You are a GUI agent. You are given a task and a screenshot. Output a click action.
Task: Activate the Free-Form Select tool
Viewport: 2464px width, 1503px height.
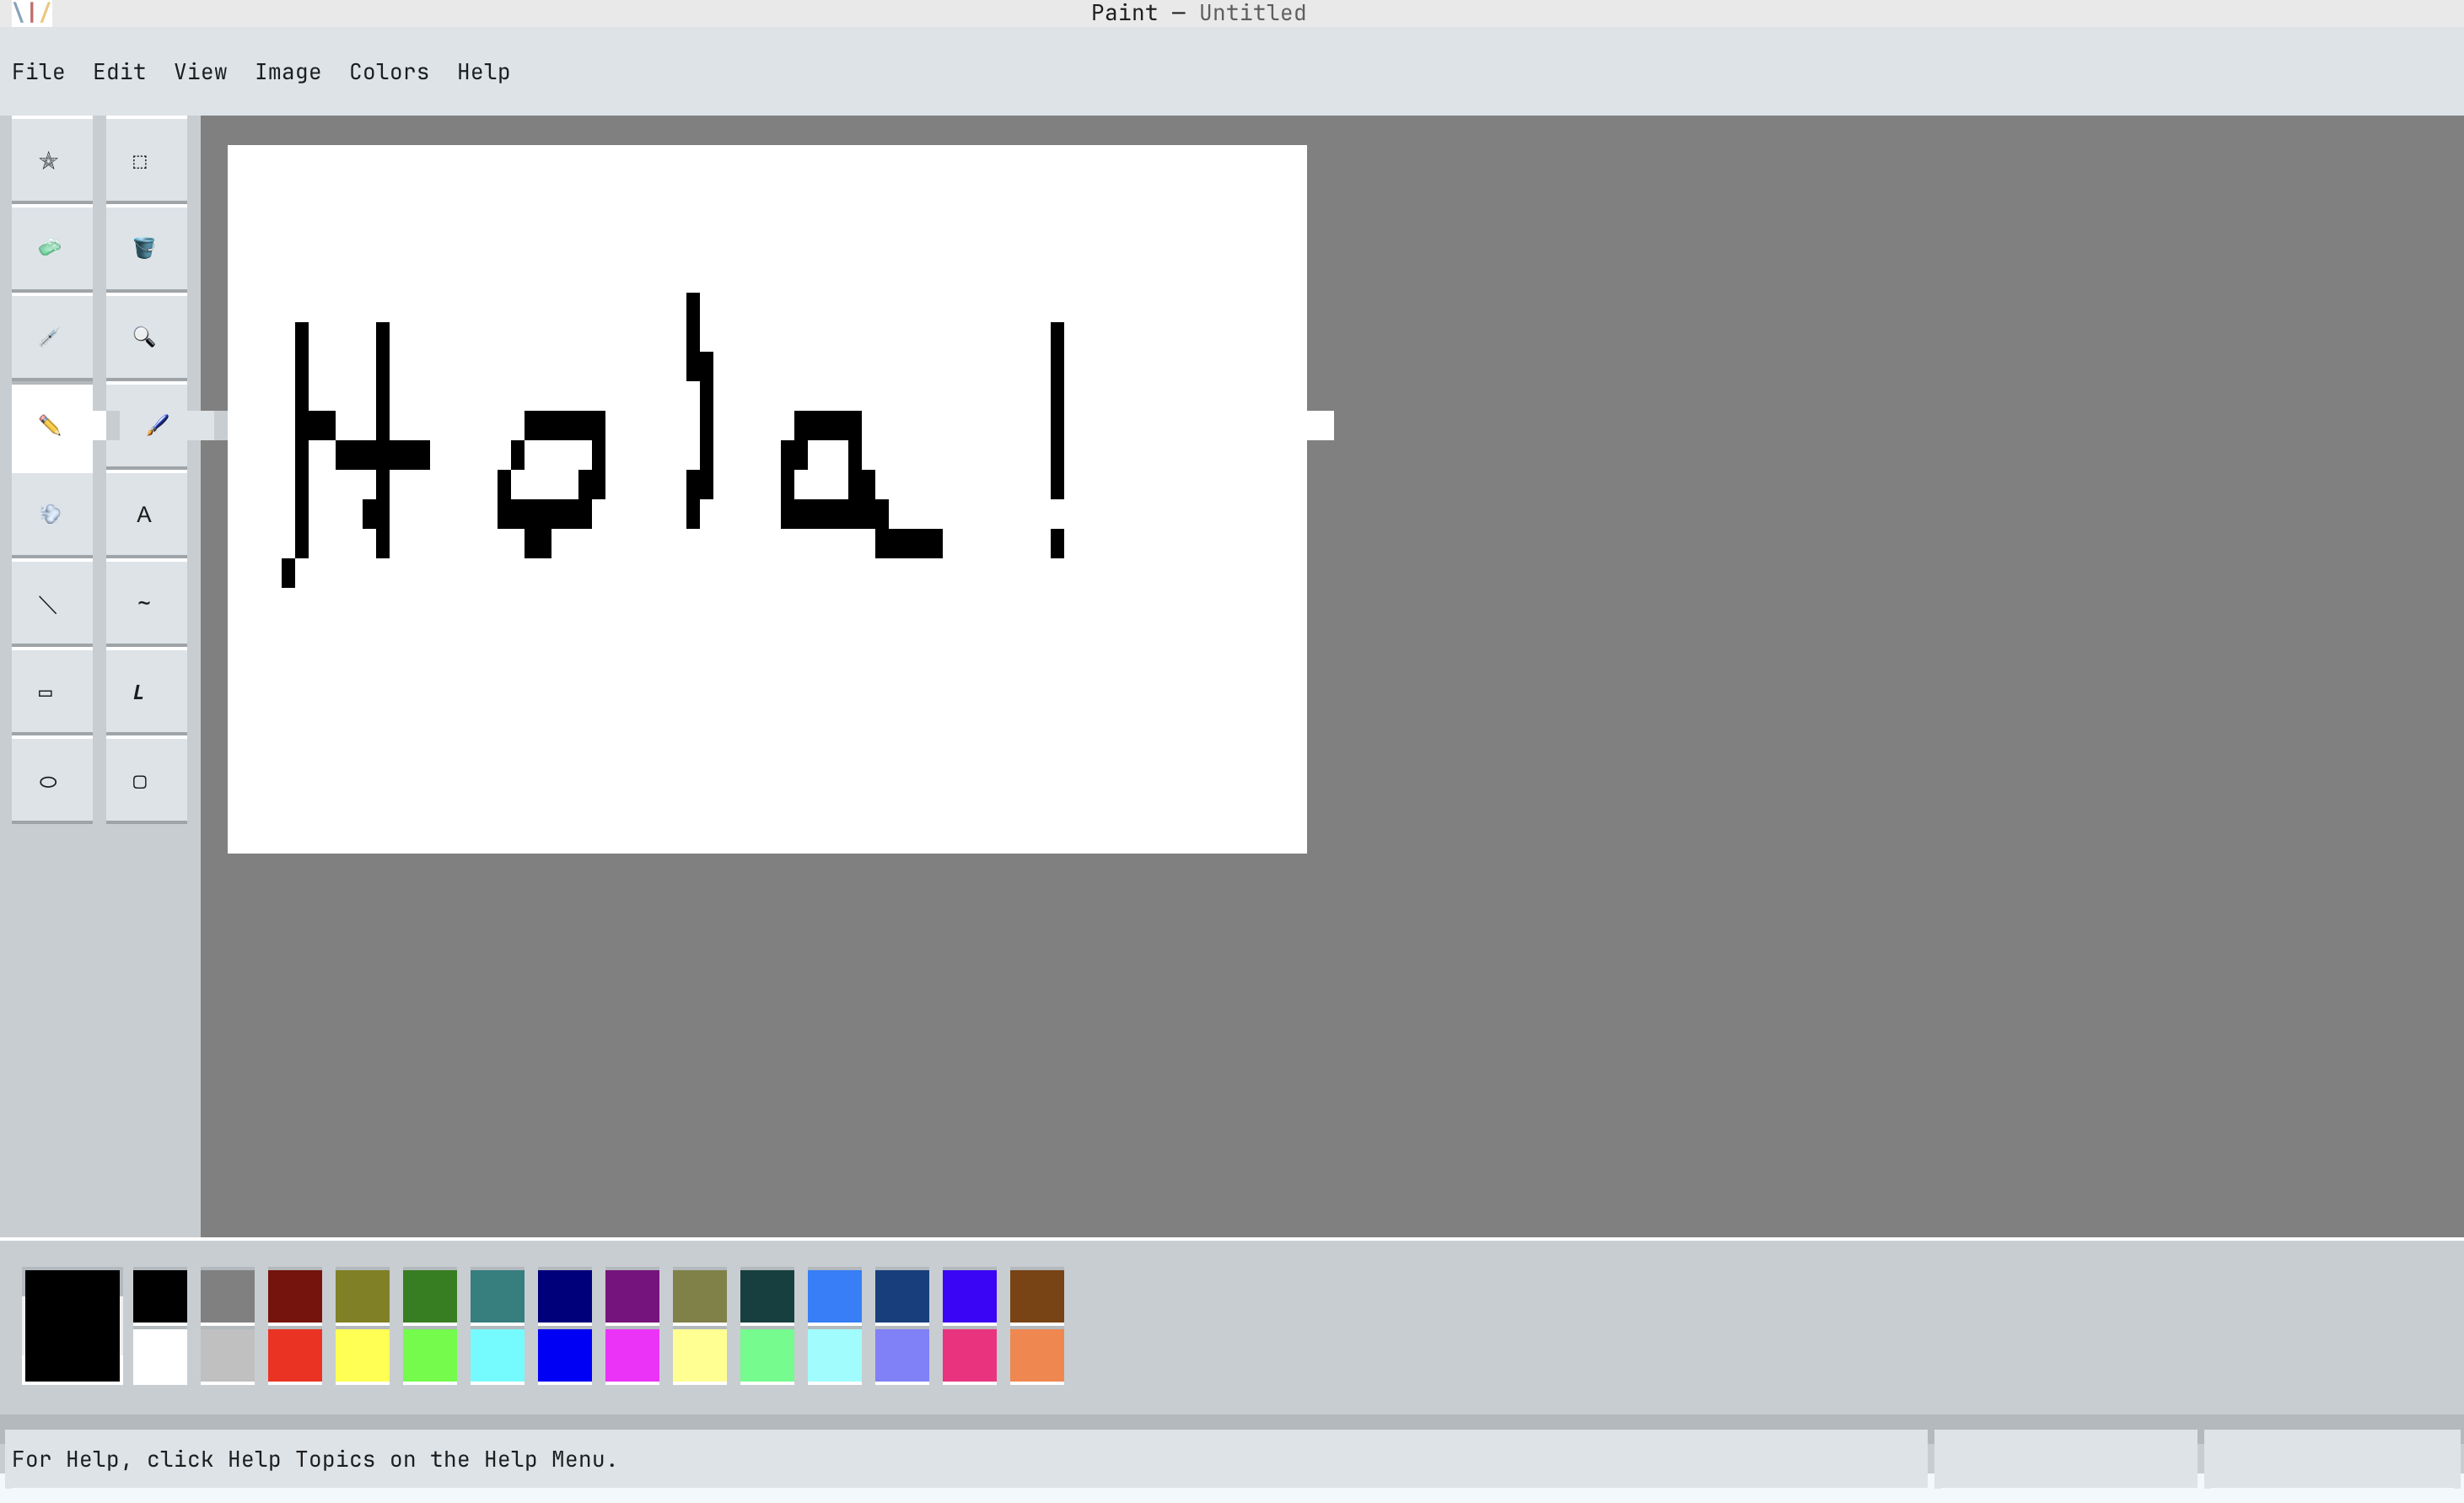(x=50, y=160)
